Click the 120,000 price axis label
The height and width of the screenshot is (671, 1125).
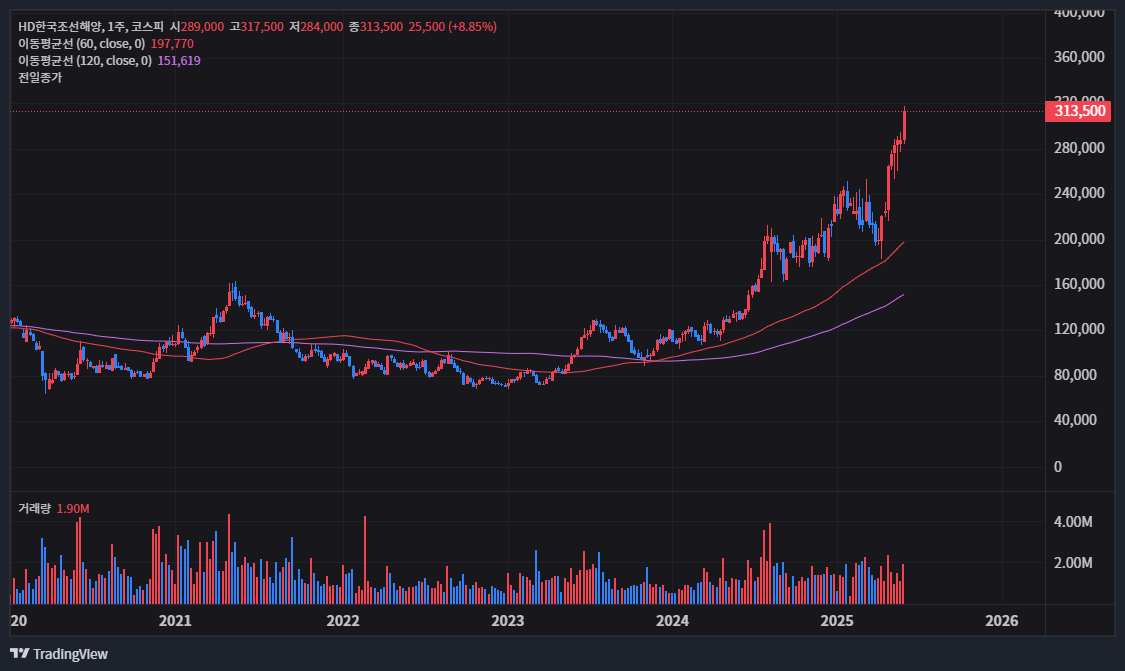tap(1079, 329)
